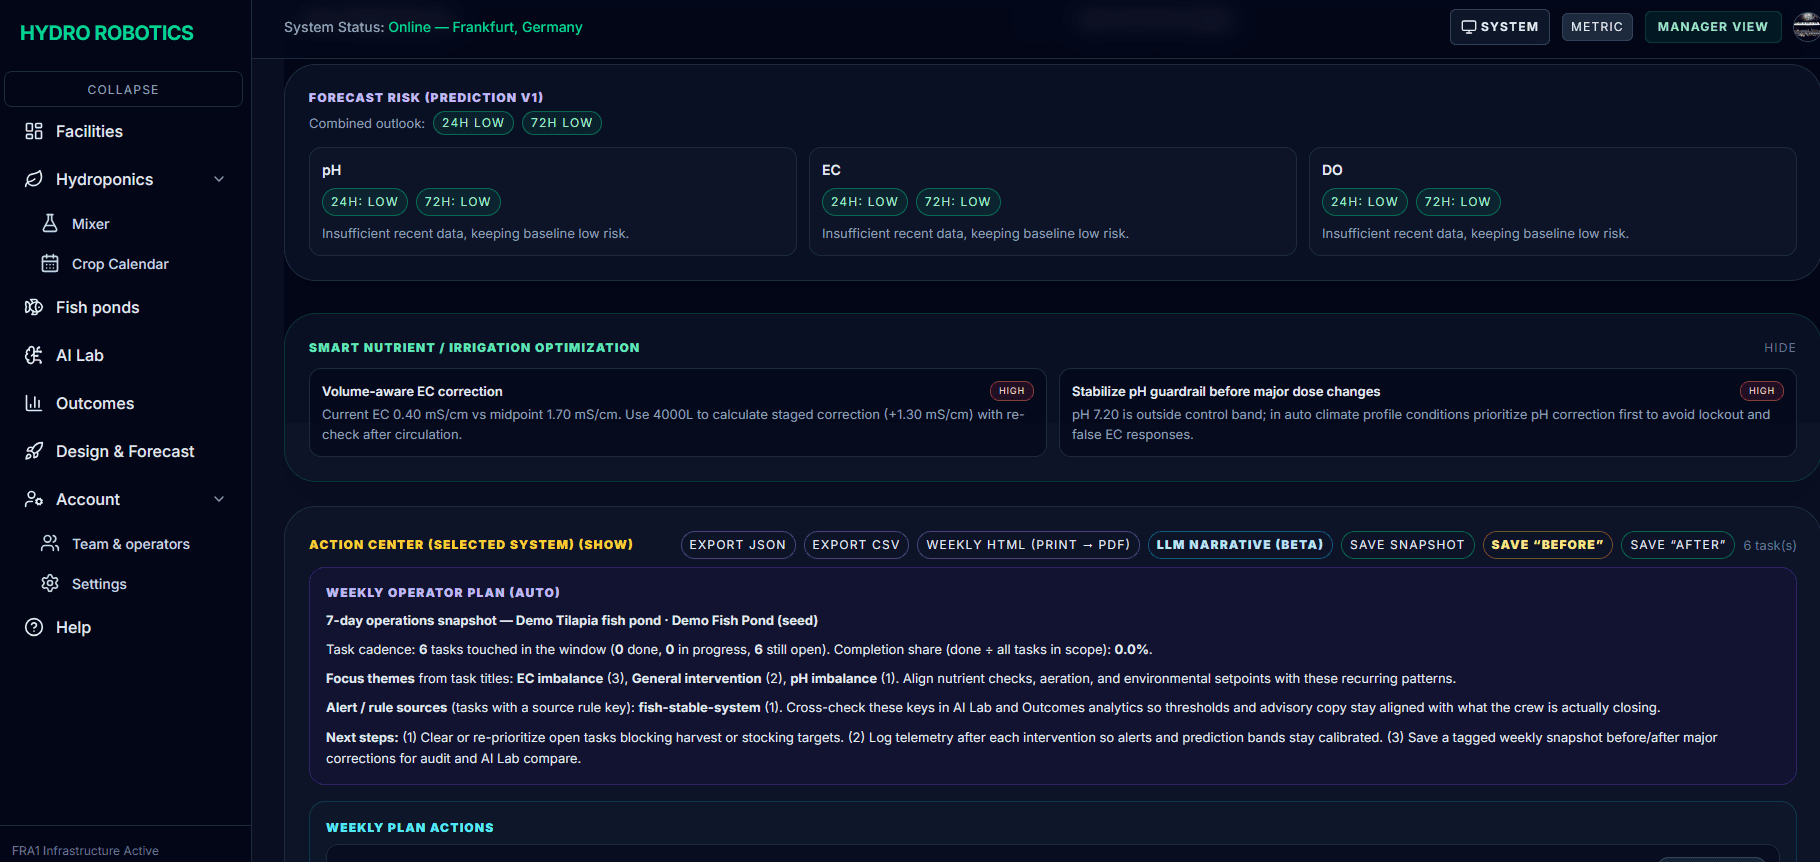Click "FRA1 Infrastructure Active" status text
The height and width of the screenshot is (862, 1820).
[x=85, y=851]
